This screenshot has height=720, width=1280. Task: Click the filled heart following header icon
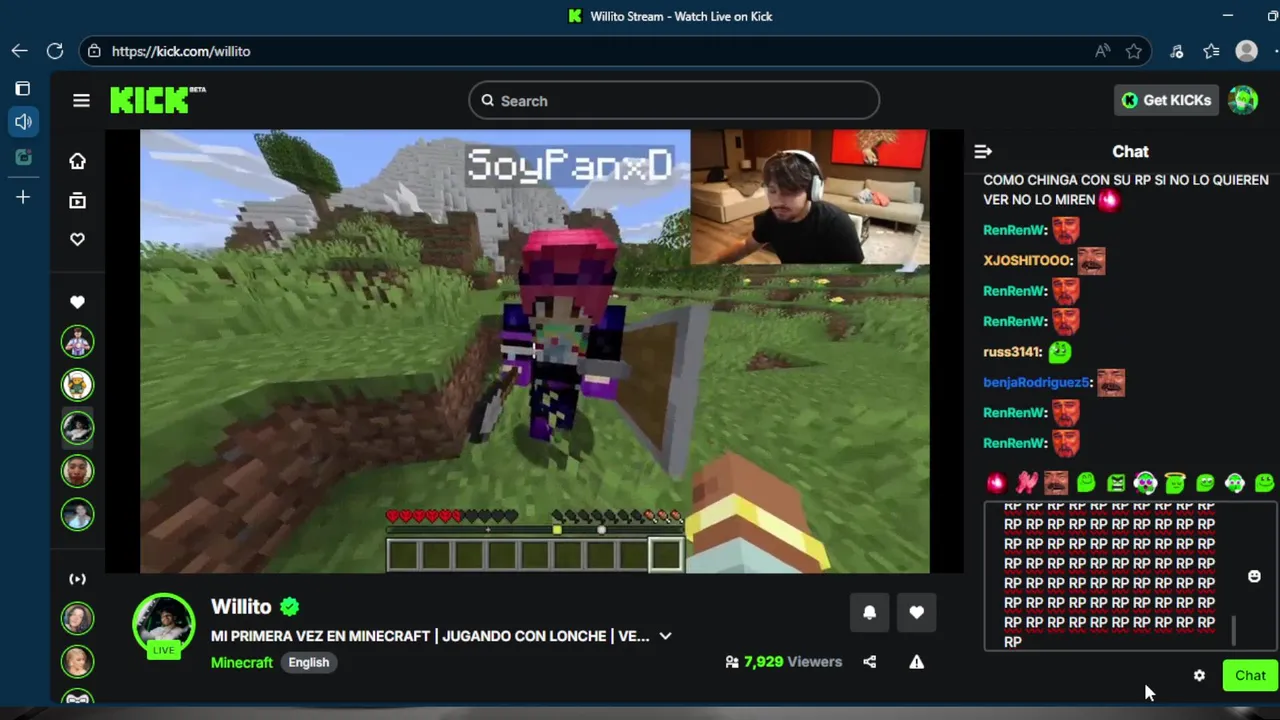click(77, 302)
